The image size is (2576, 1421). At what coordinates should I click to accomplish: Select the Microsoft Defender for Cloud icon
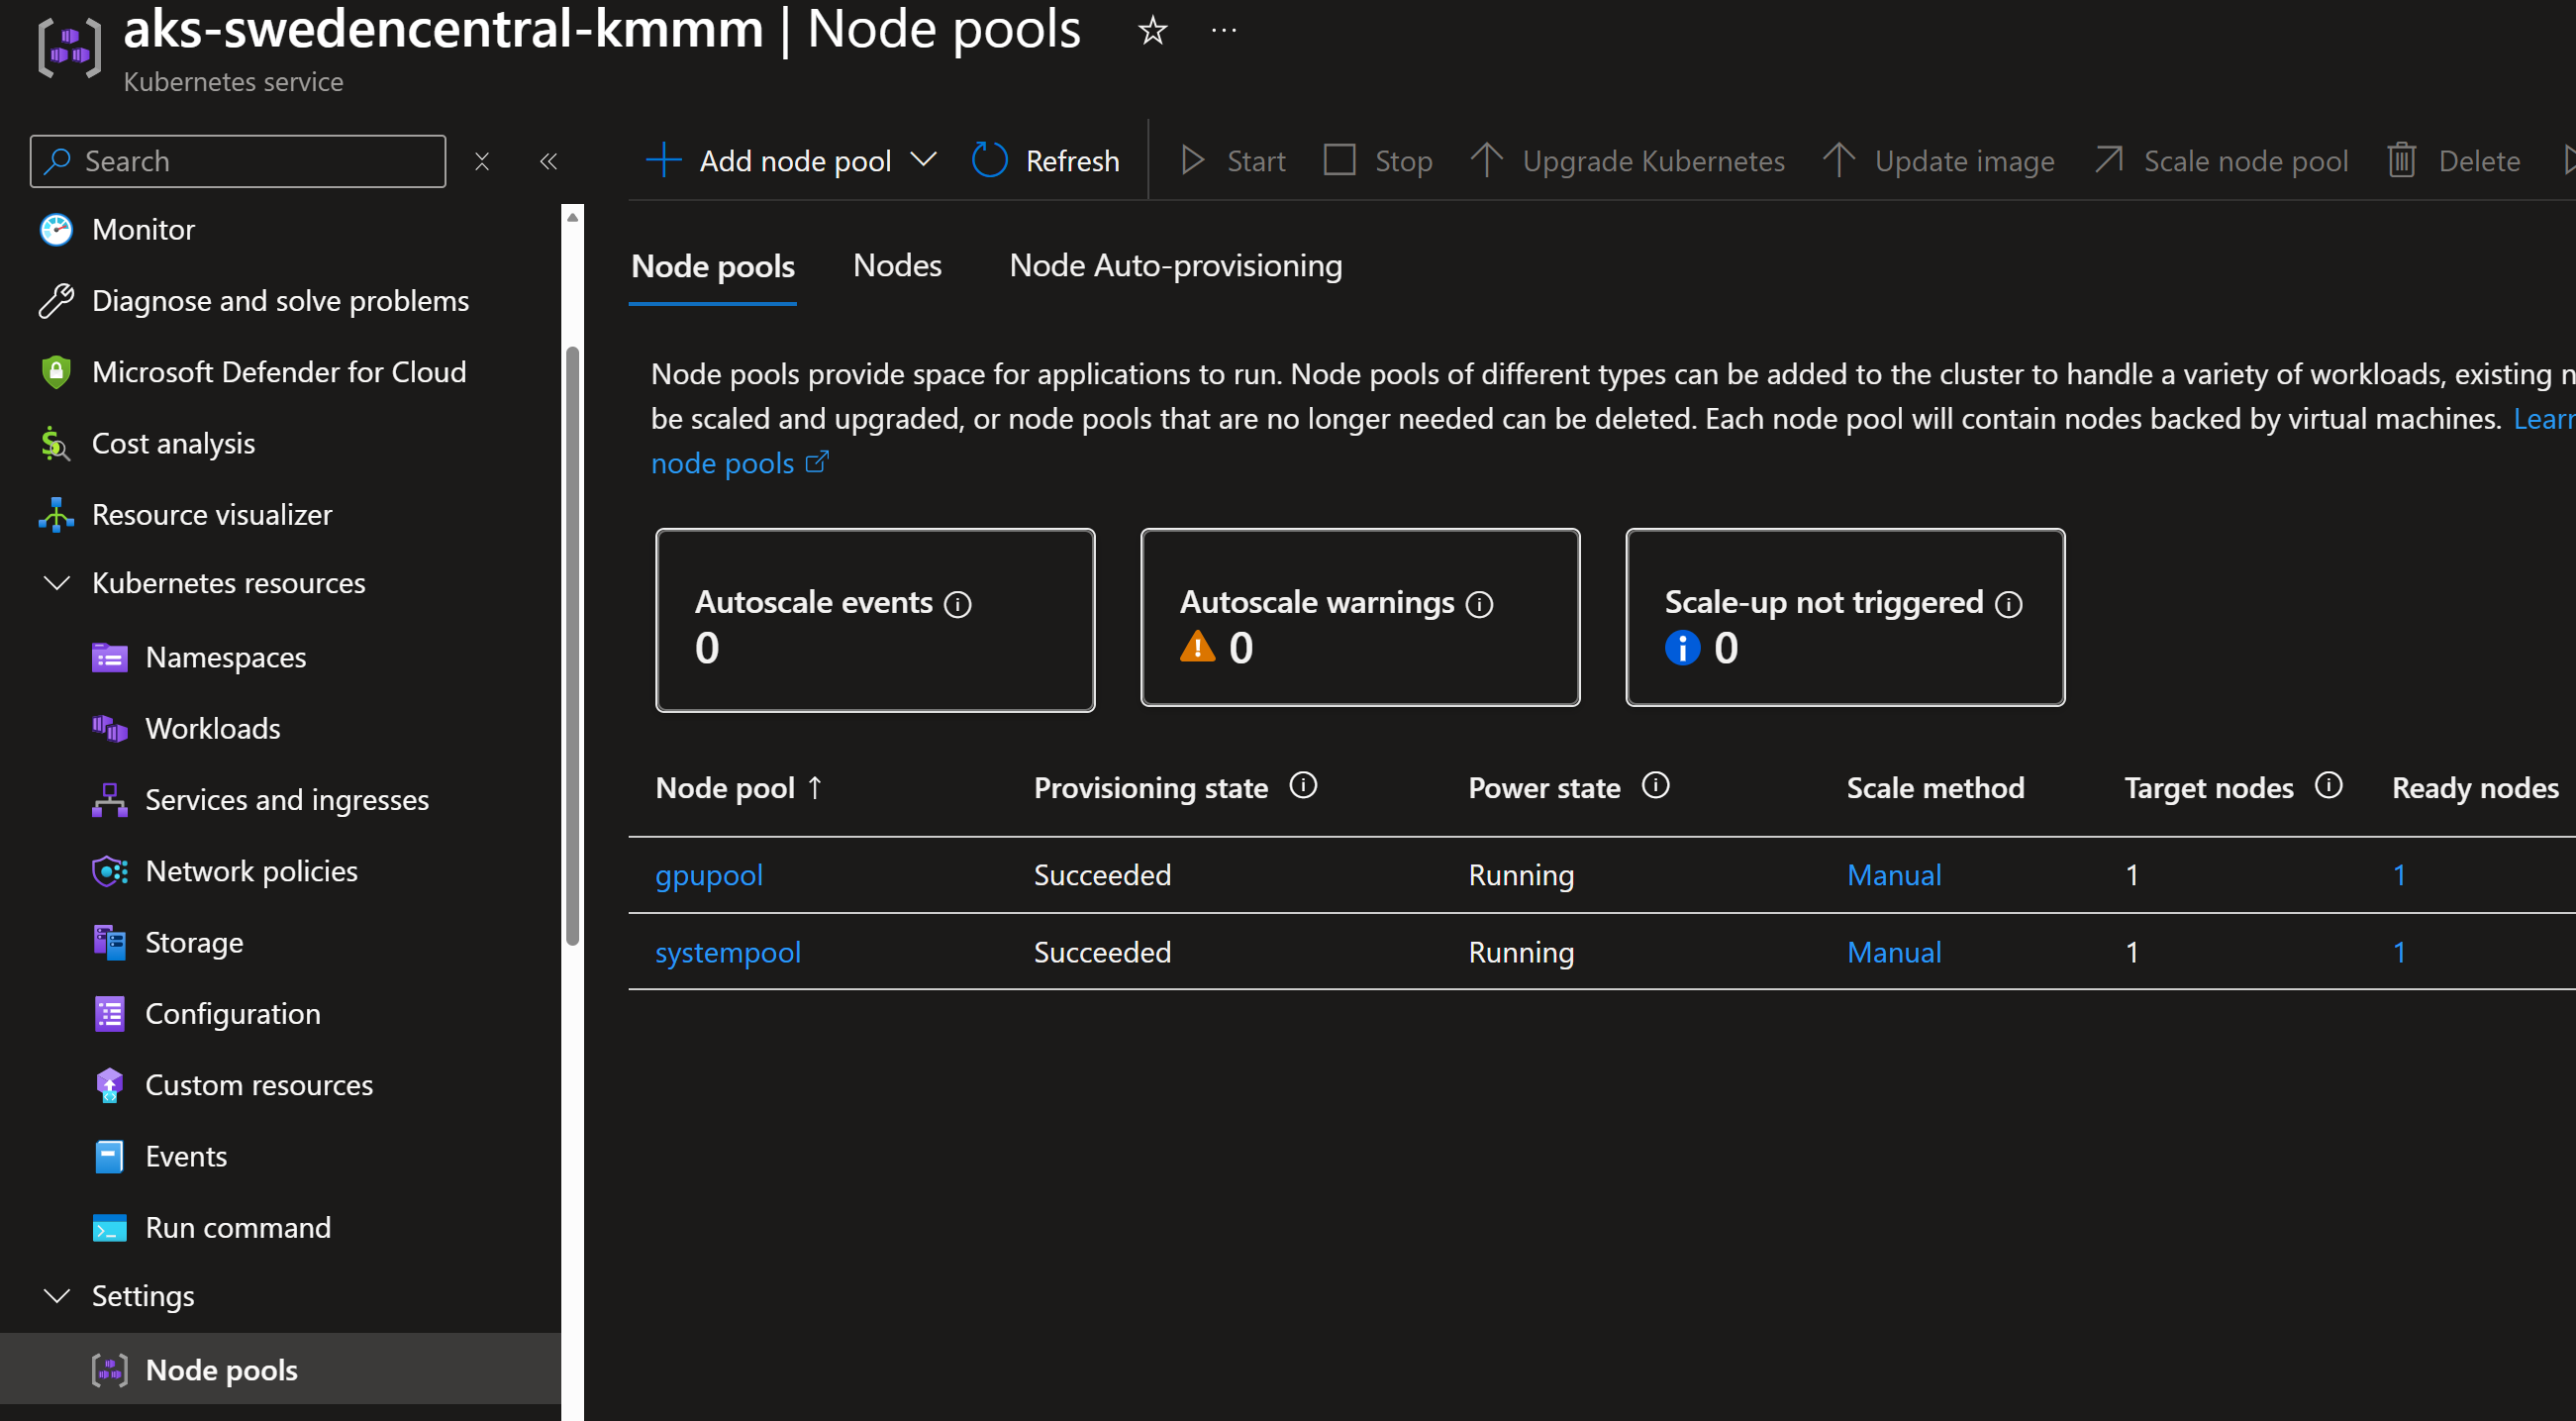tap(55, 371)
